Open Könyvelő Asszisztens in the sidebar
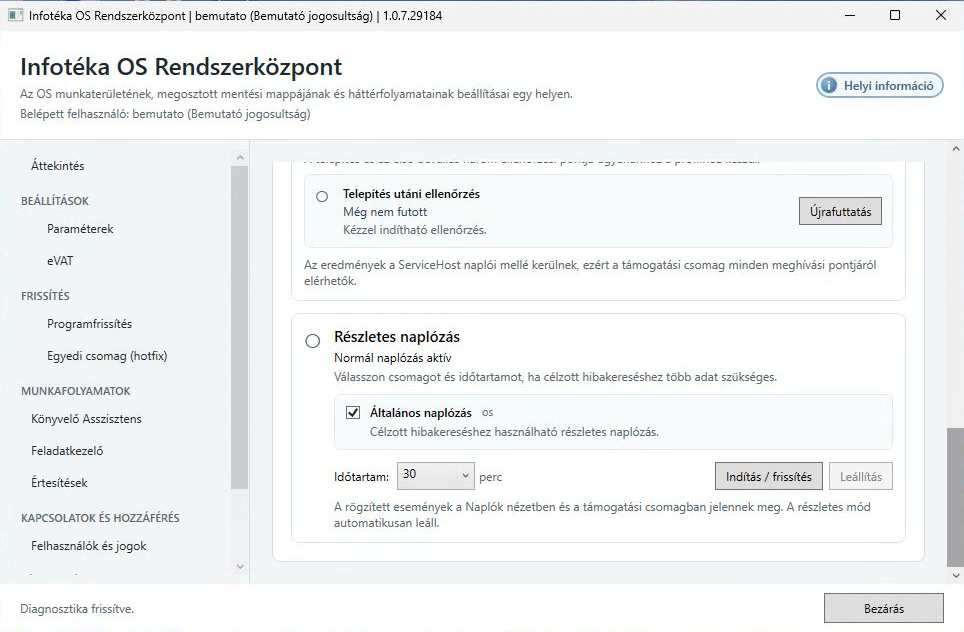This screenshot has height=632, width=964. pyautogui.click(x=86, y=419)
